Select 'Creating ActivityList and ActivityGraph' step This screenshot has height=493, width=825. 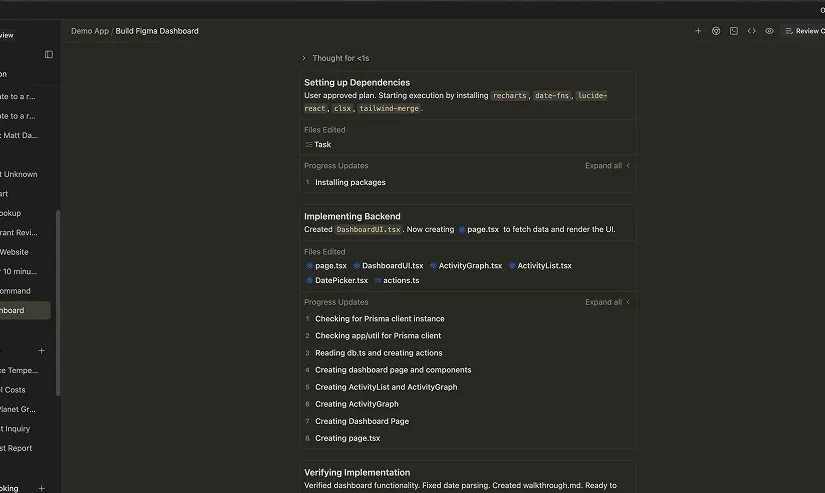pos(386,387)
